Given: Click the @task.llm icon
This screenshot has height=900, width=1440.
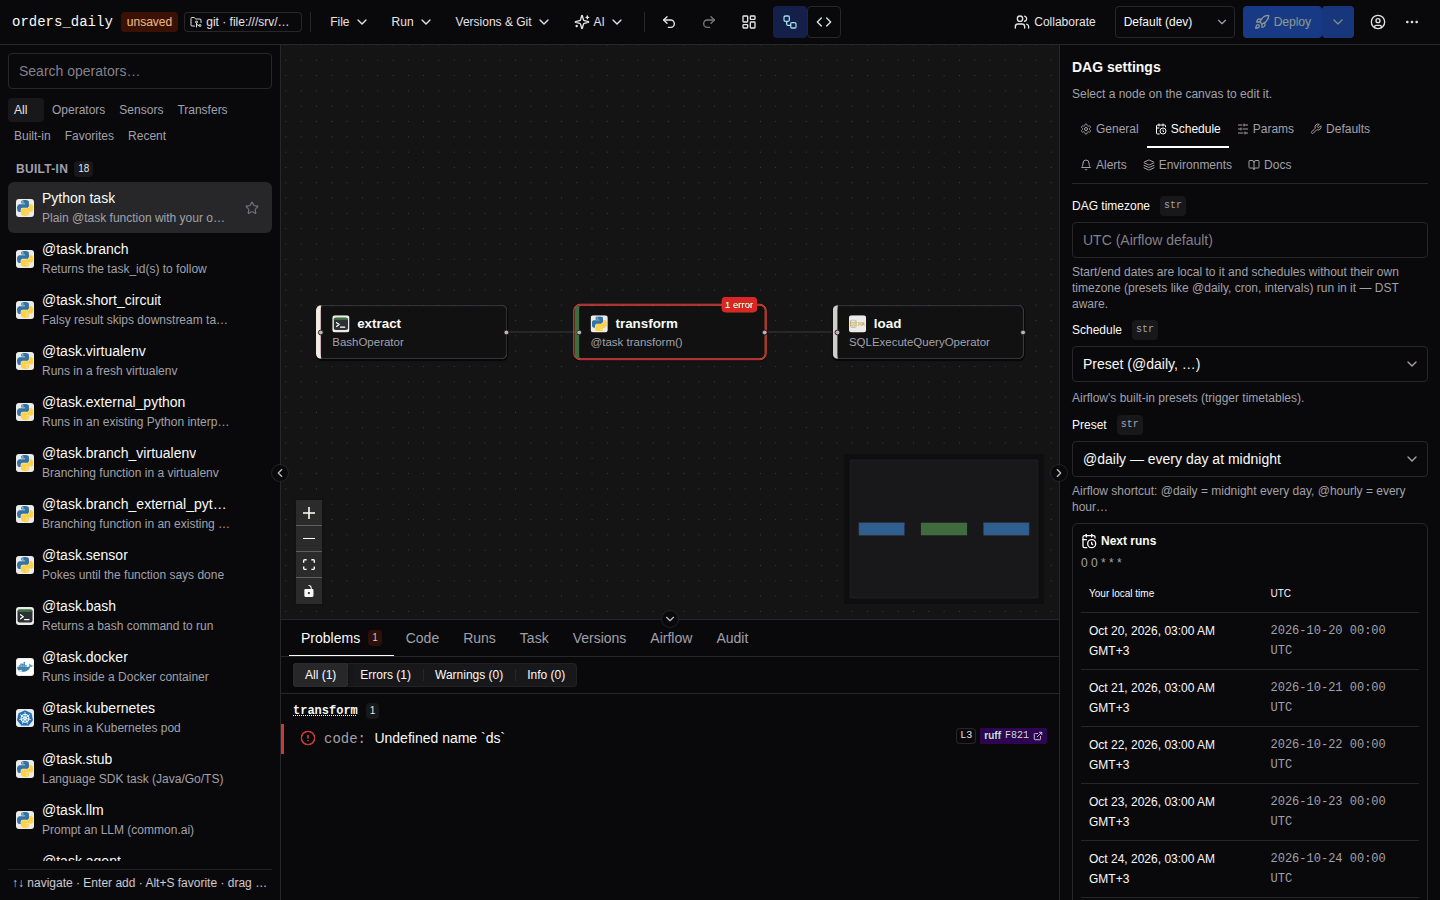Looking at the screenshot, I should (25, 820).
